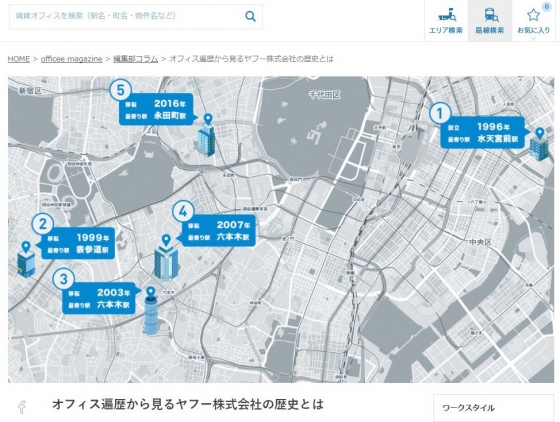Open the 編集部コラム breadcrumb link
Screen dimensions: 560x422
(136, 59)
